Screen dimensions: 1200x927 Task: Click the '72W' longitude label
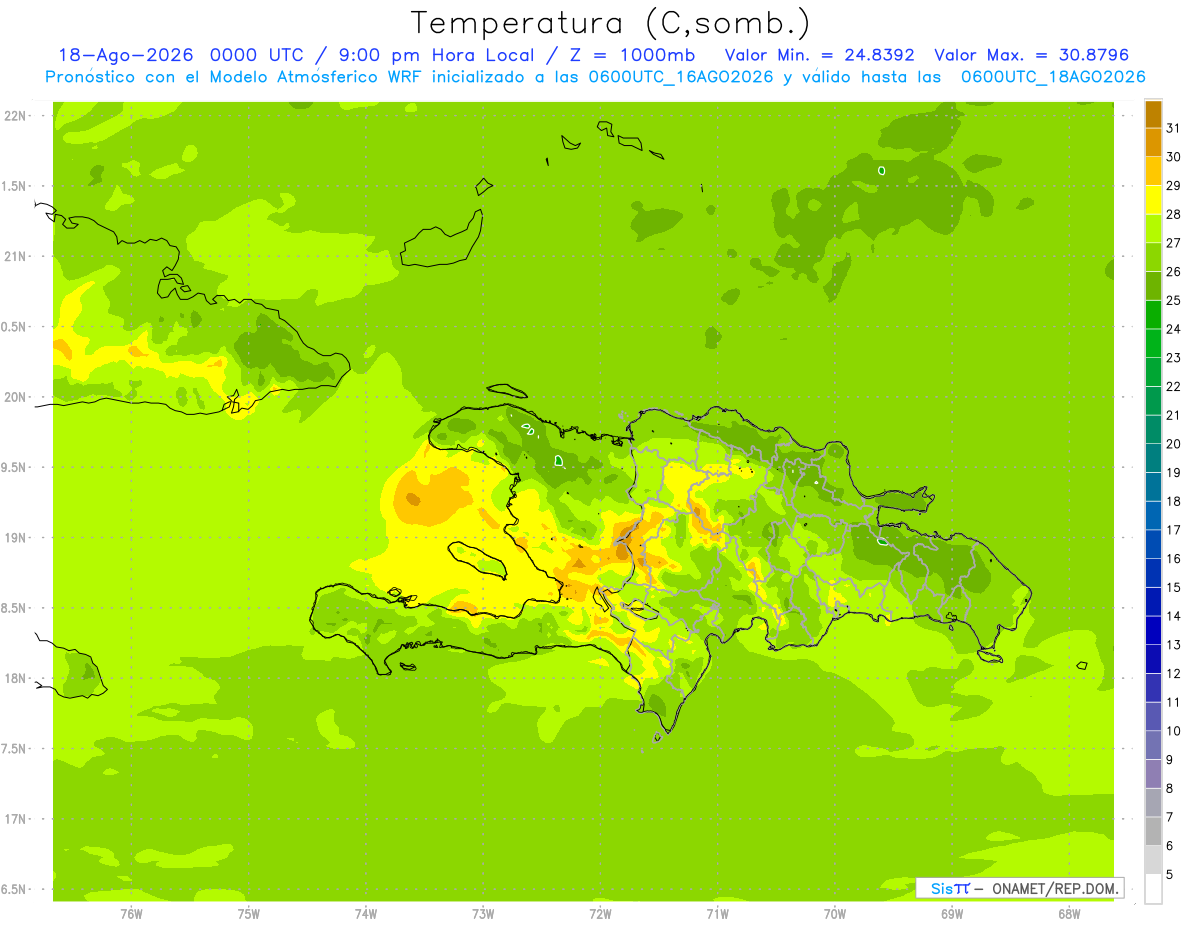tap(600, 914)
